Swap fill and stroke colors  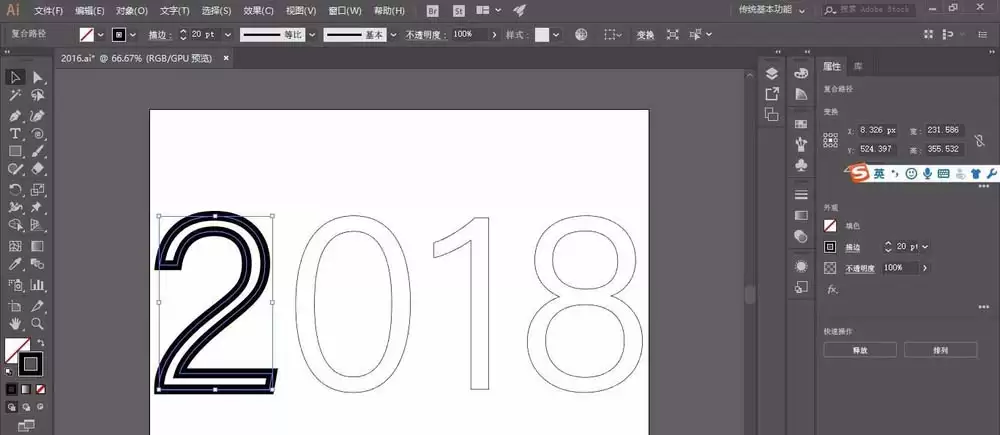point(40,343)
